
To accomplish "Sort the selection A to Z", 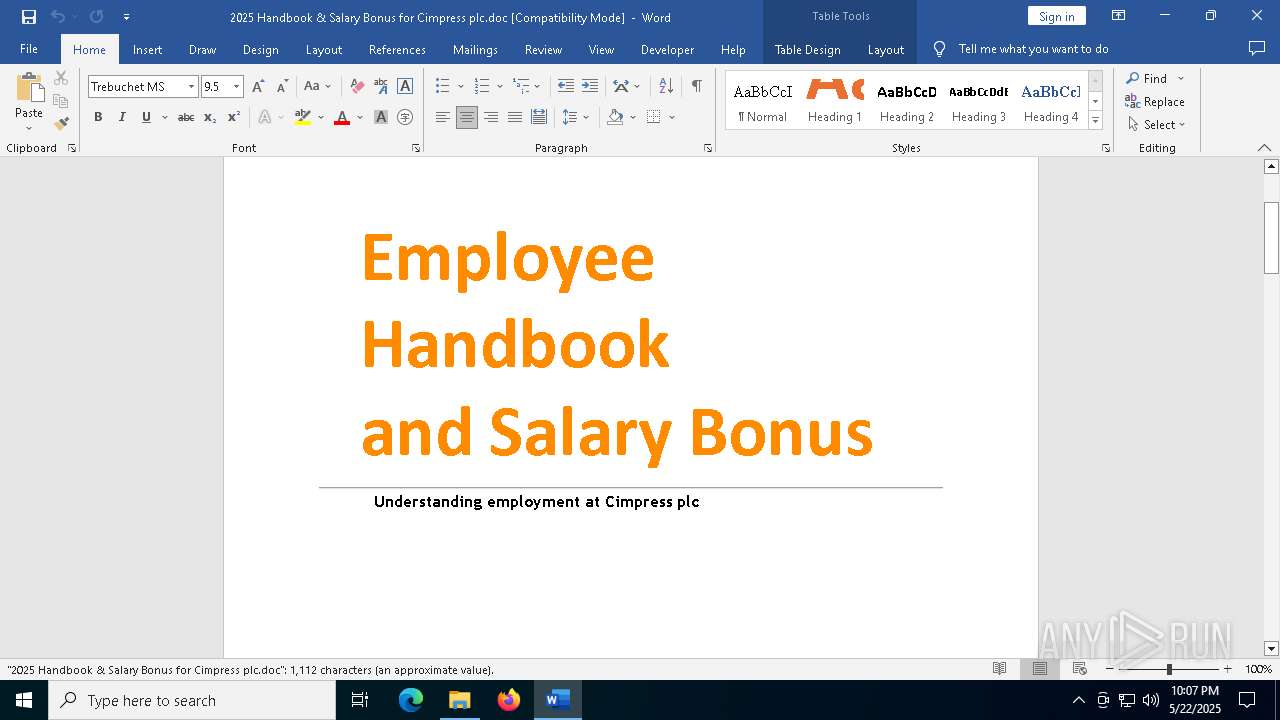I will click(666, 86).
